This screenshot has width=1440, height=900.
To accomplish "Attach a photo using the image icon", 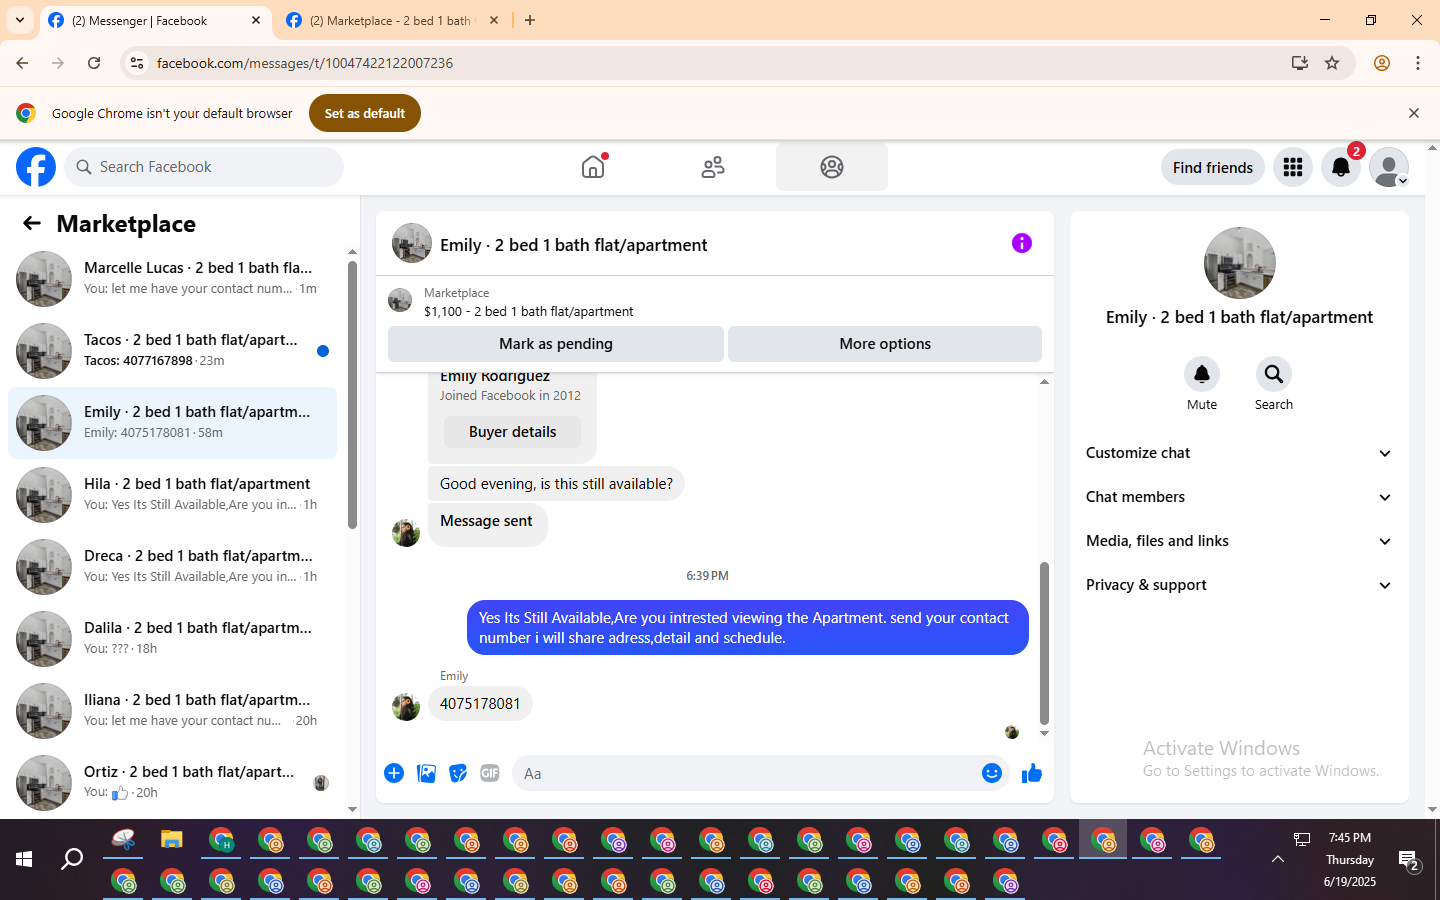I will pyautogui.click(x=426, y=773).
